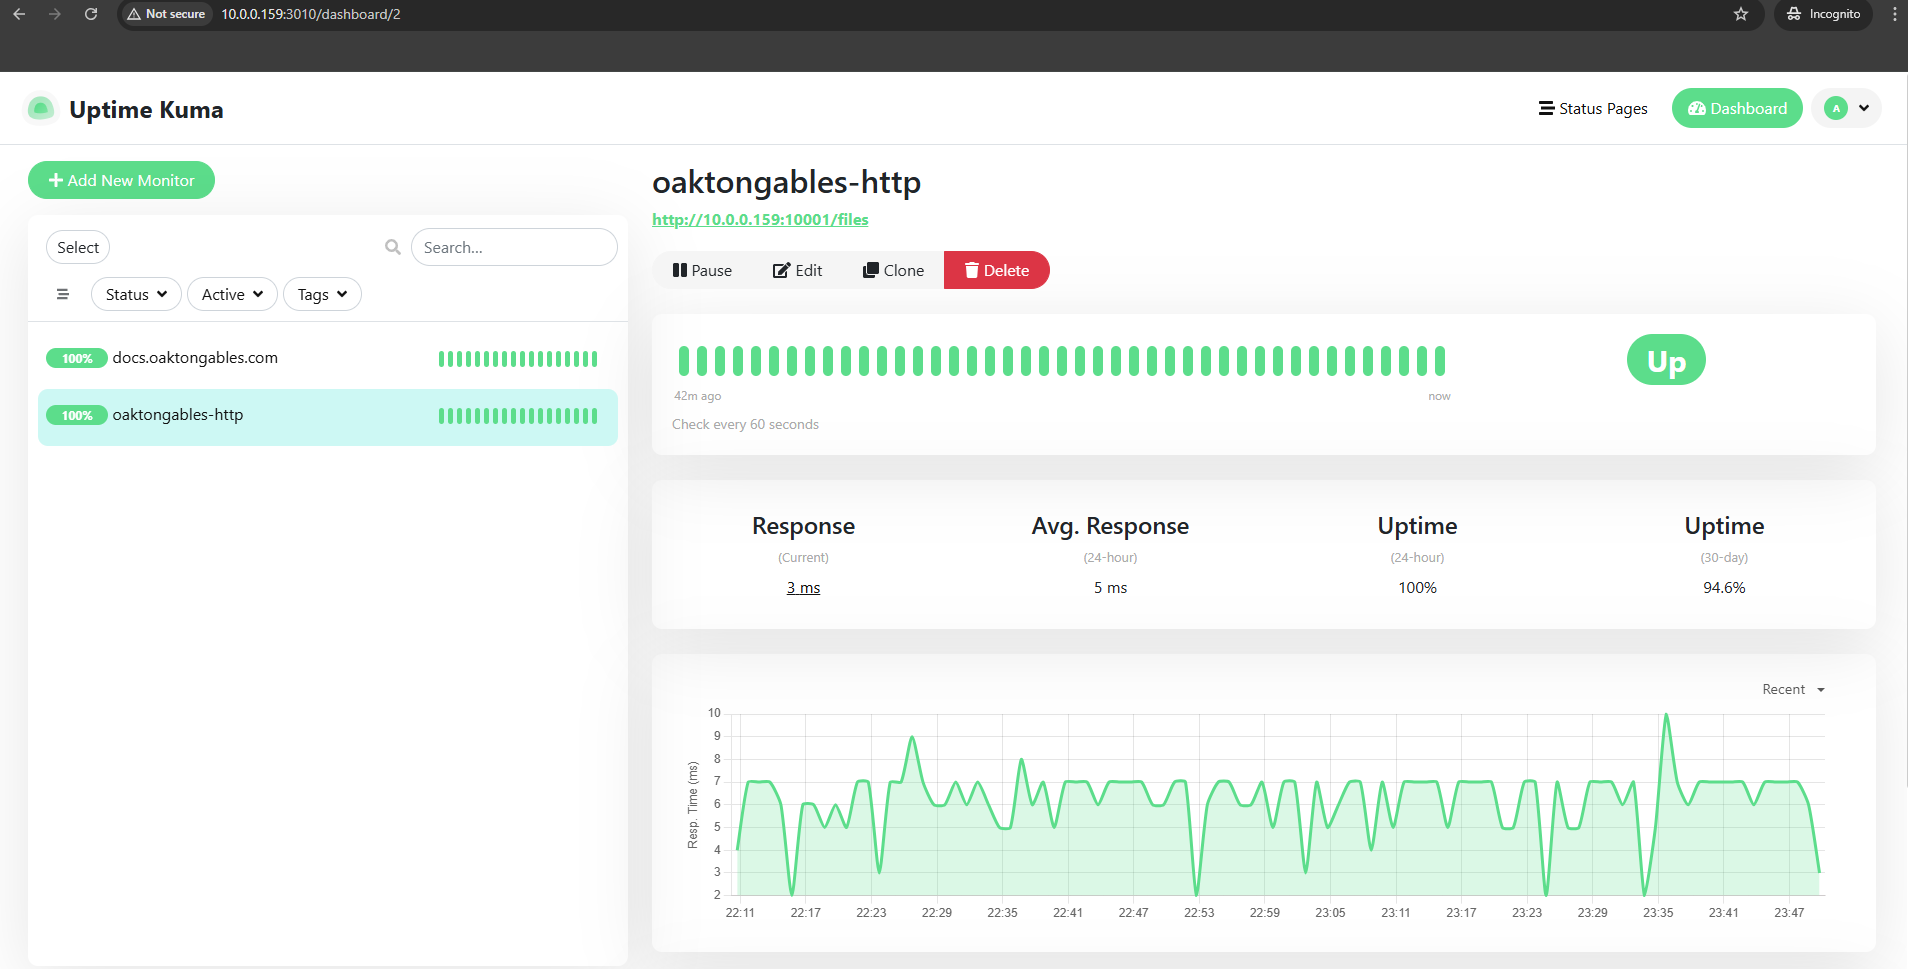
Task: Open the hamburger filter list icon
Action: [63, 294]
